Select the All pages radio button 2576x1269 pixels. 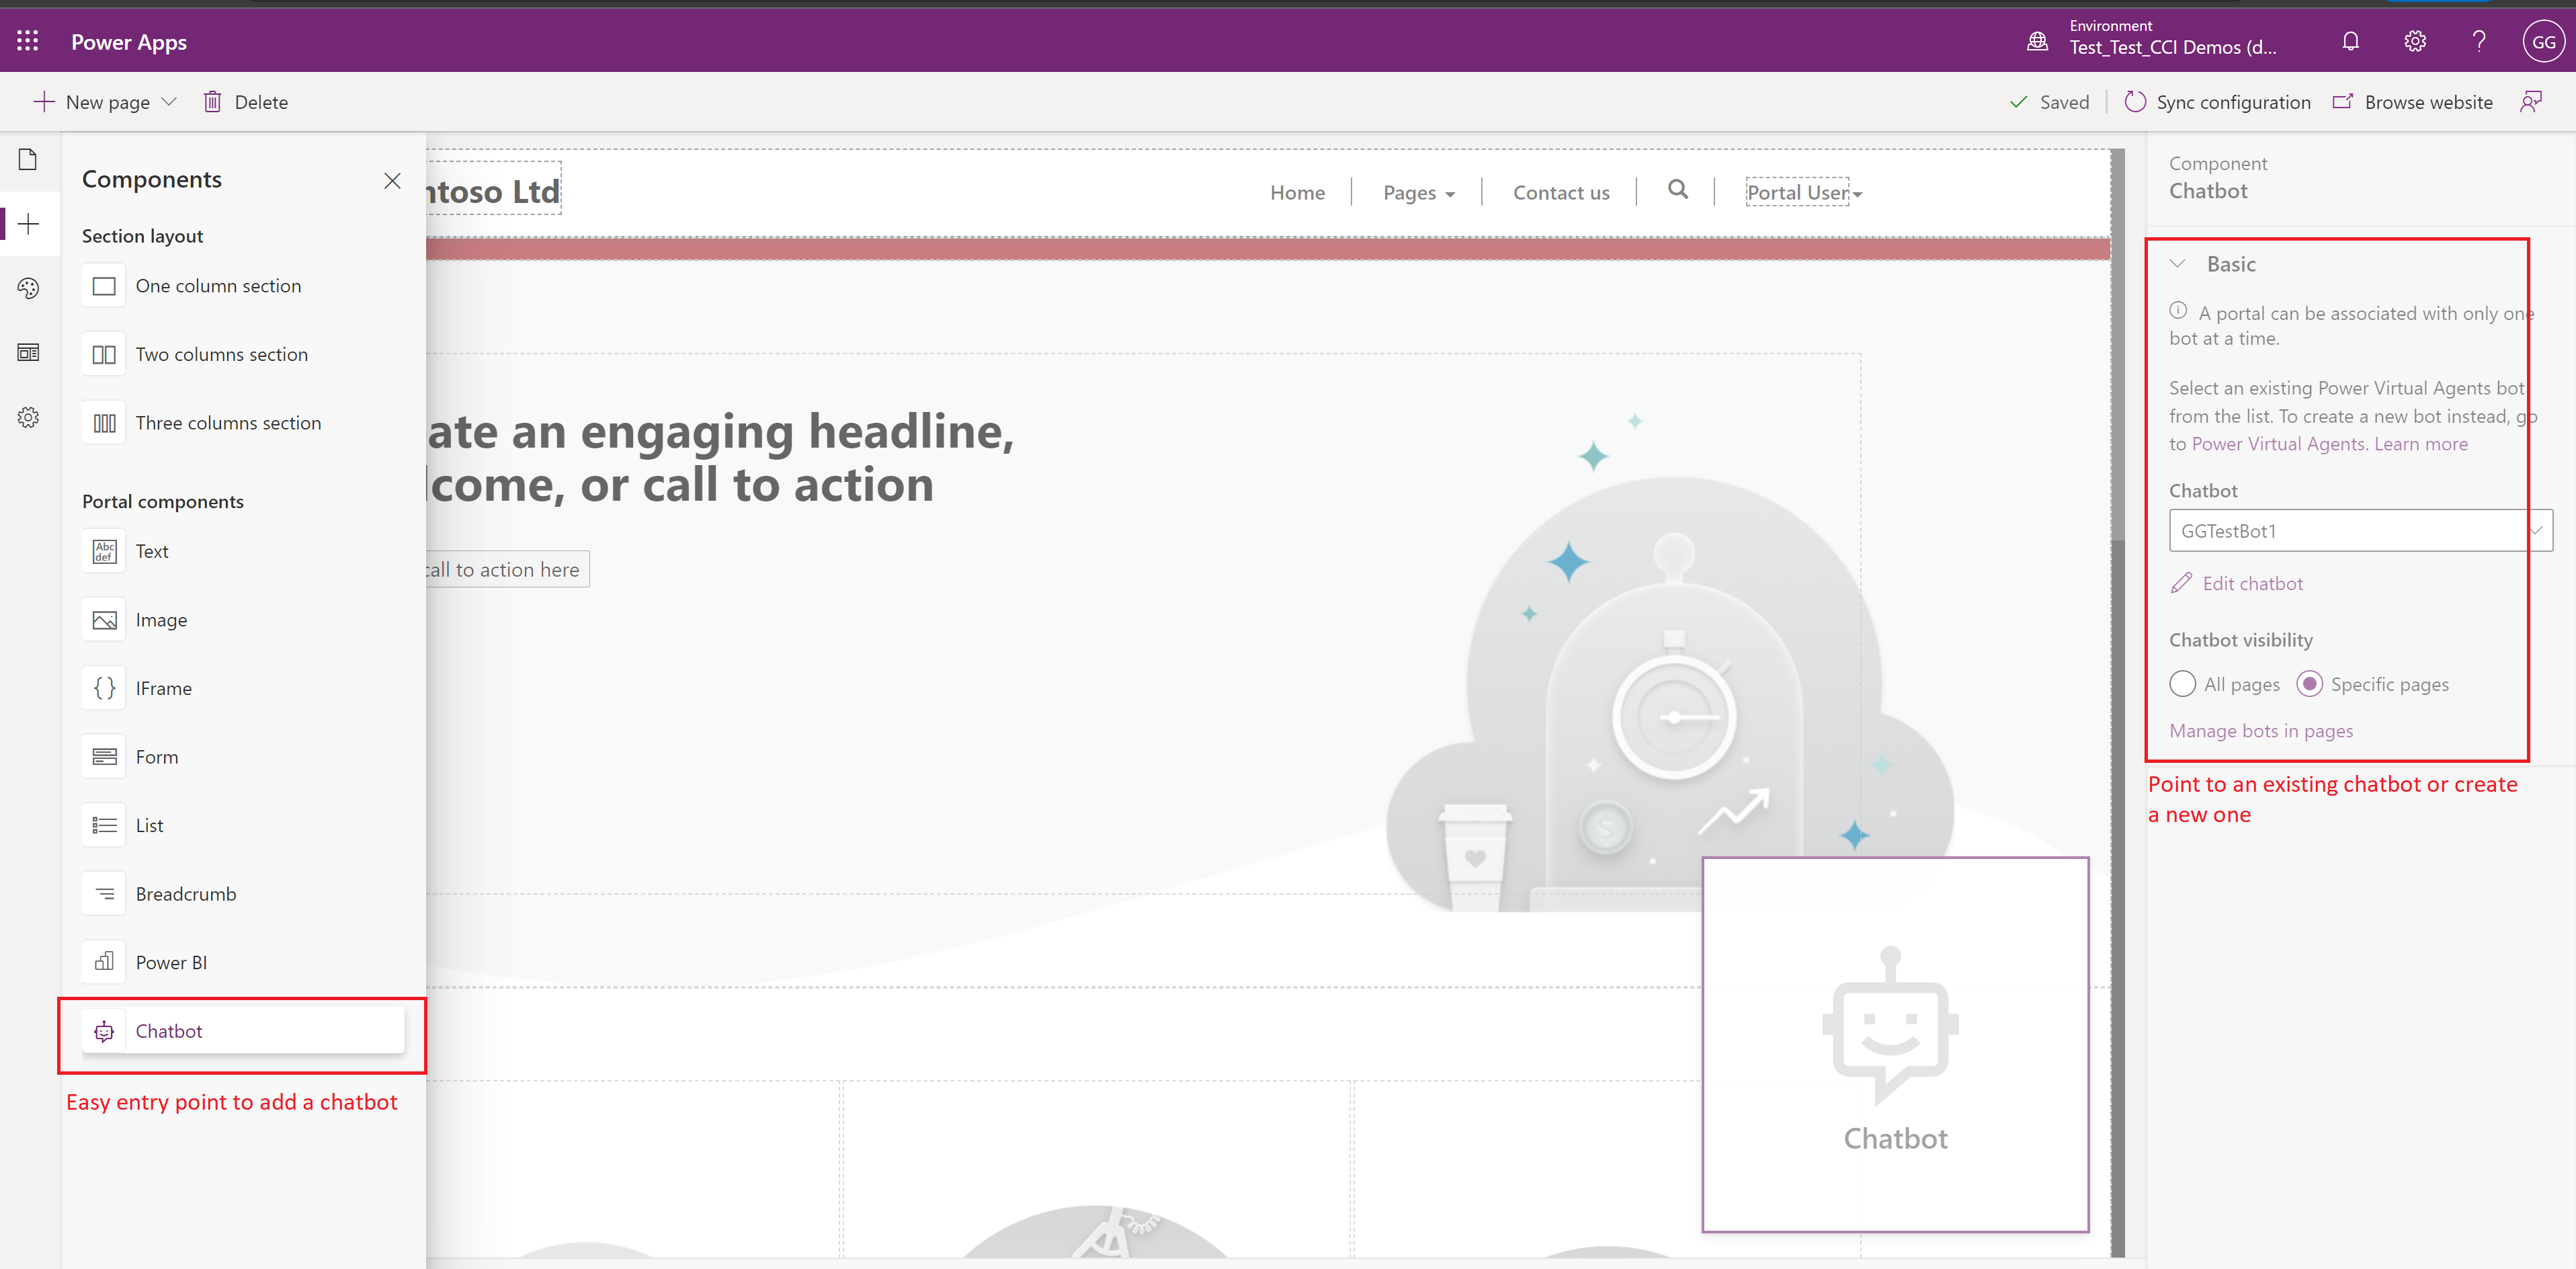point(2182,684)
